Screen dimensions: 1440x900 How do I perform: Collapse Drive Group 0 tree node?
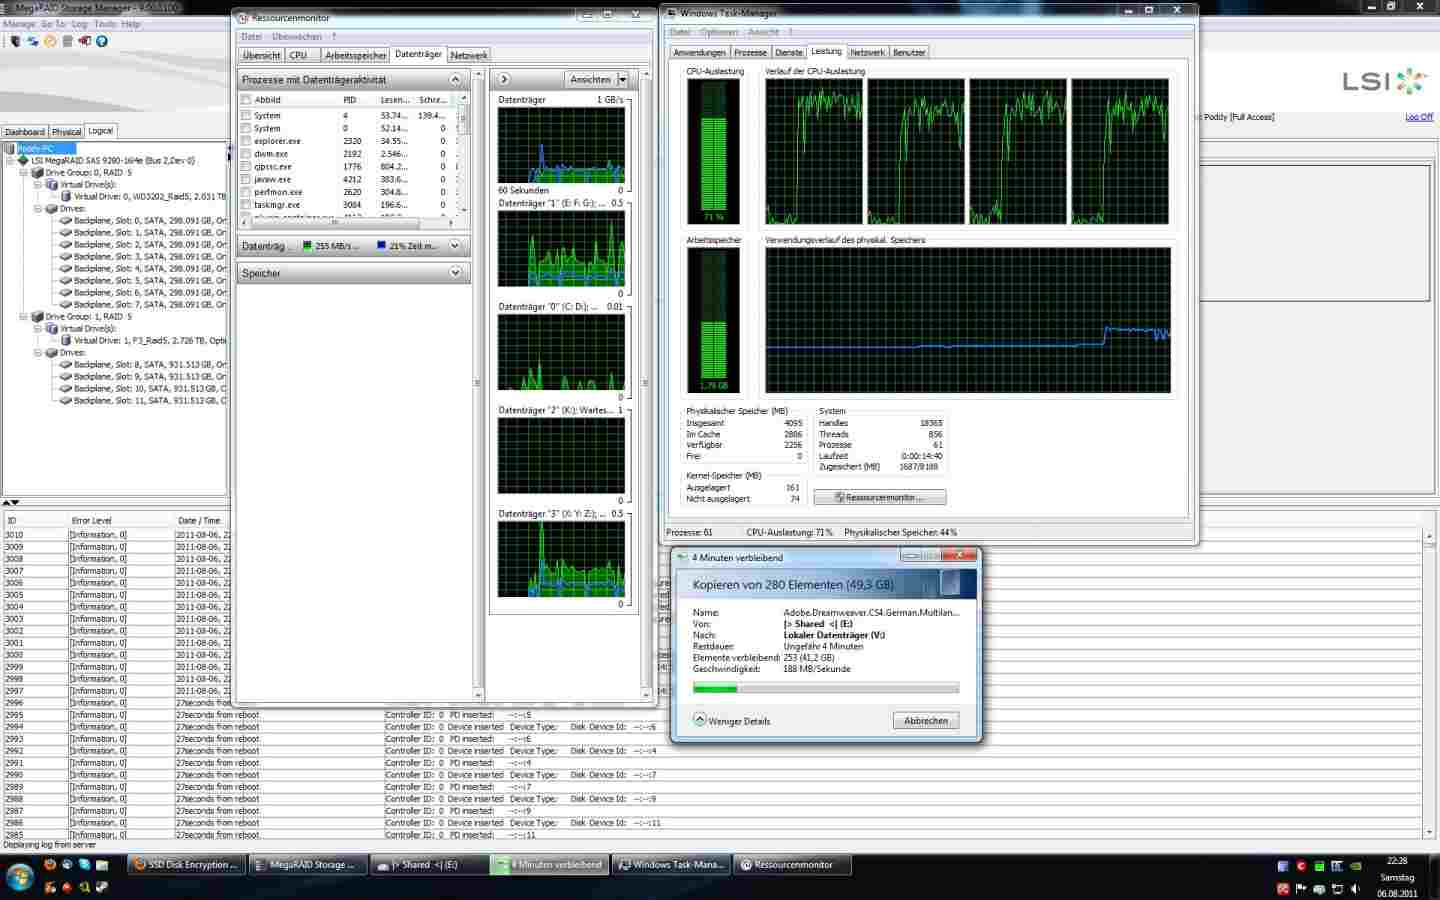pyautogui.click(x=25, y=172)
